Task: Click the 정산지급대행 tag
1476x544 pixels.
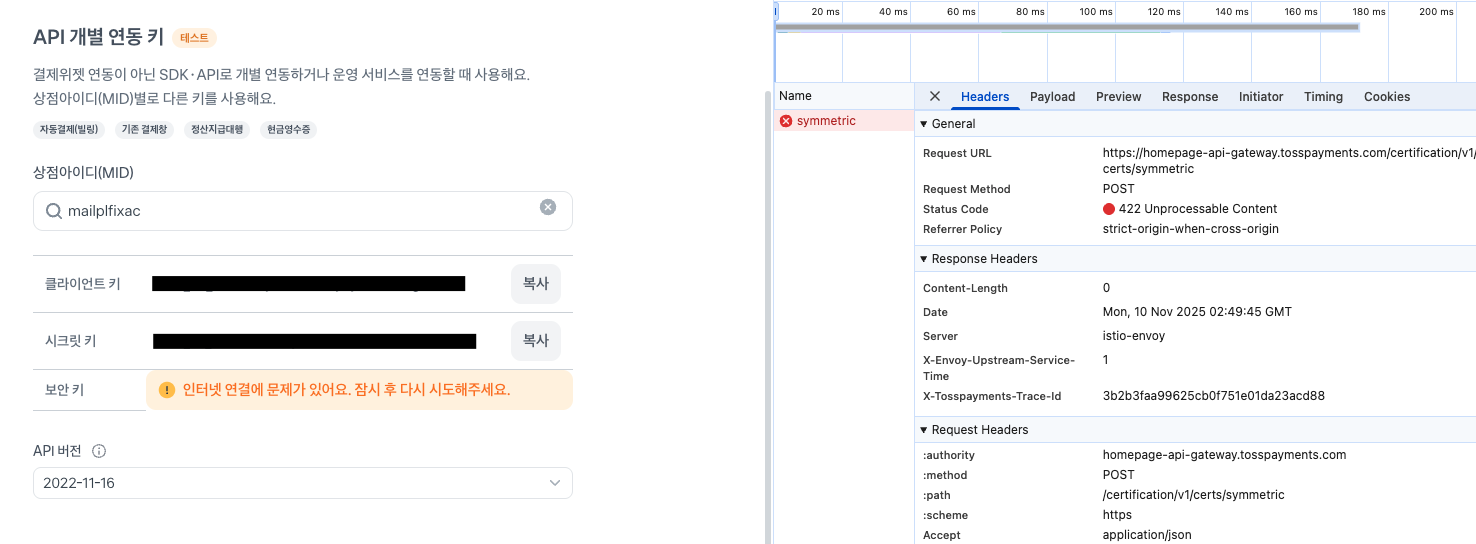Action: pyautogui.click(x=217, y=130)
